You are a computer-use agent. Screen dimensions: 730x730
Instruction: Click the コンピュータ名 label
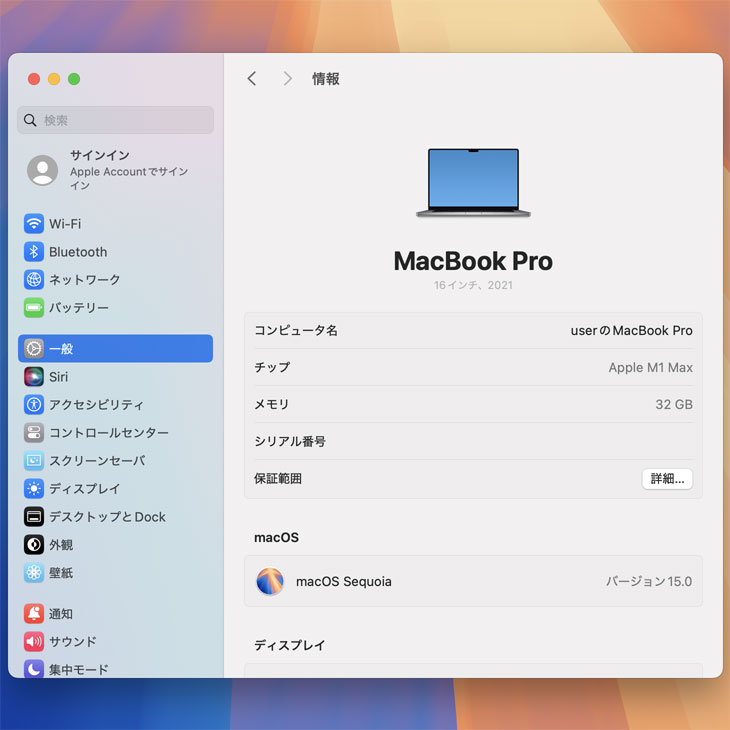pos(296,331)
